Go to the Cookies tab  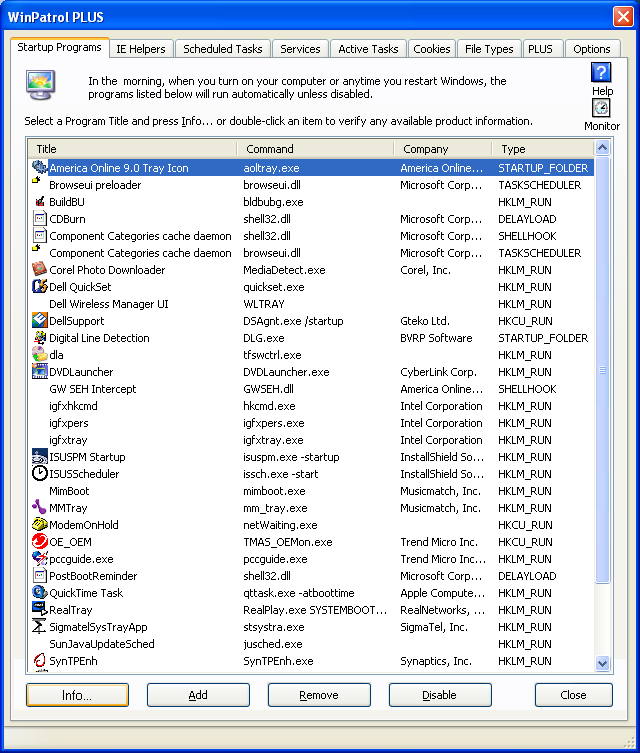coord(431,49)
